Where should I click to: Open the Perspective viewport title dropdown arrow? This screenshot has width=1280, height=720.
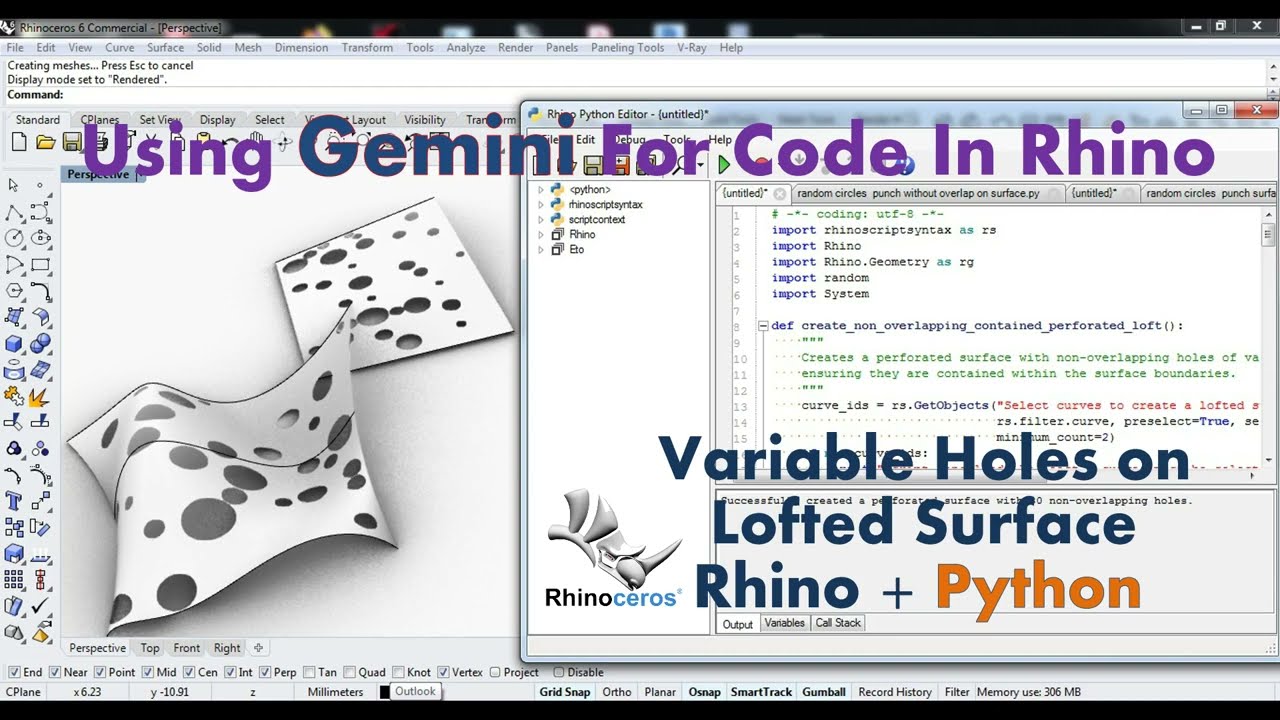pos(140,174)
